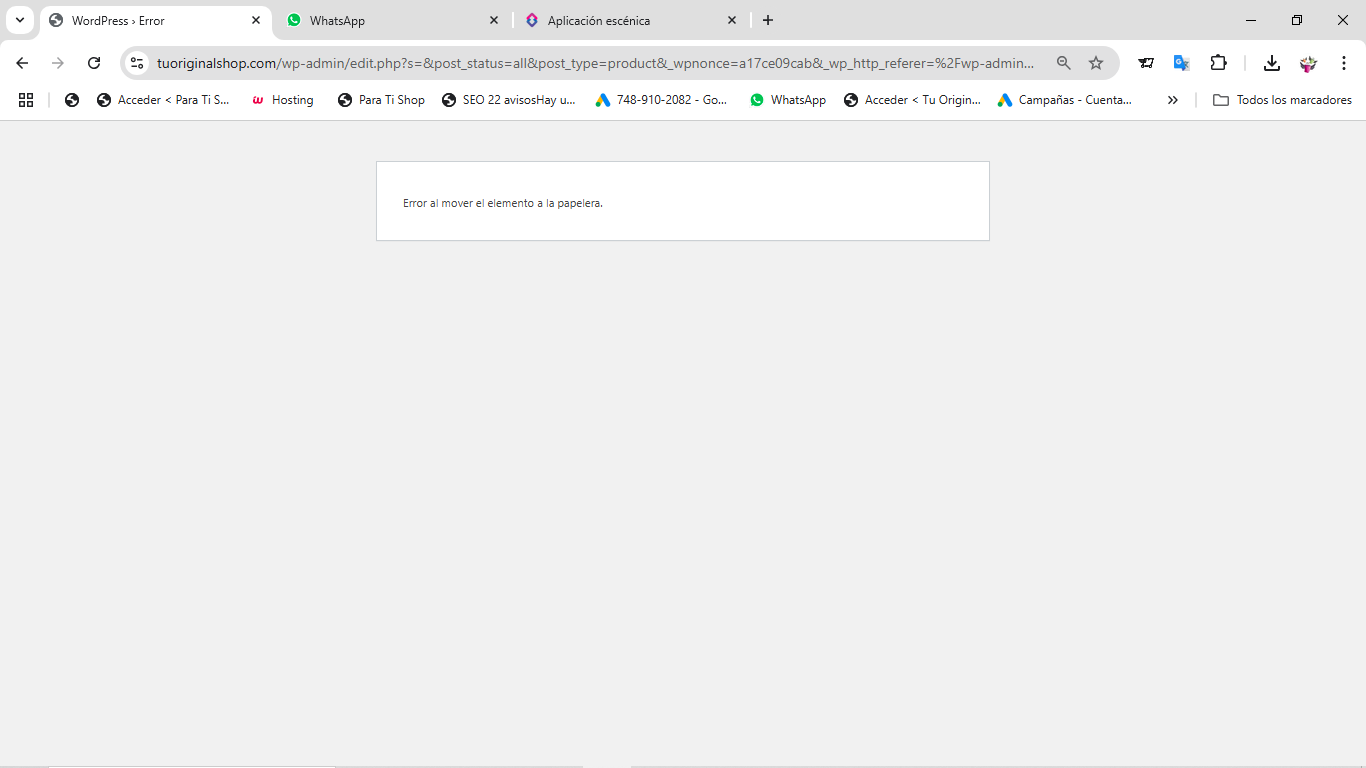1366x768 pixels.
Task: Click the zoom magnifier icon in address bar
Action: pyautogui.click(x=1064, y=63)
